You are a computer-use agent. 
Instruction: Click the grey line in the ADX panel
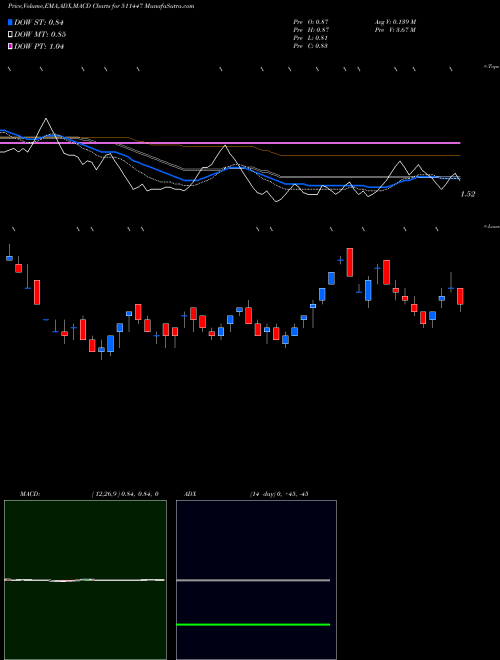click(x=253, y=580)
